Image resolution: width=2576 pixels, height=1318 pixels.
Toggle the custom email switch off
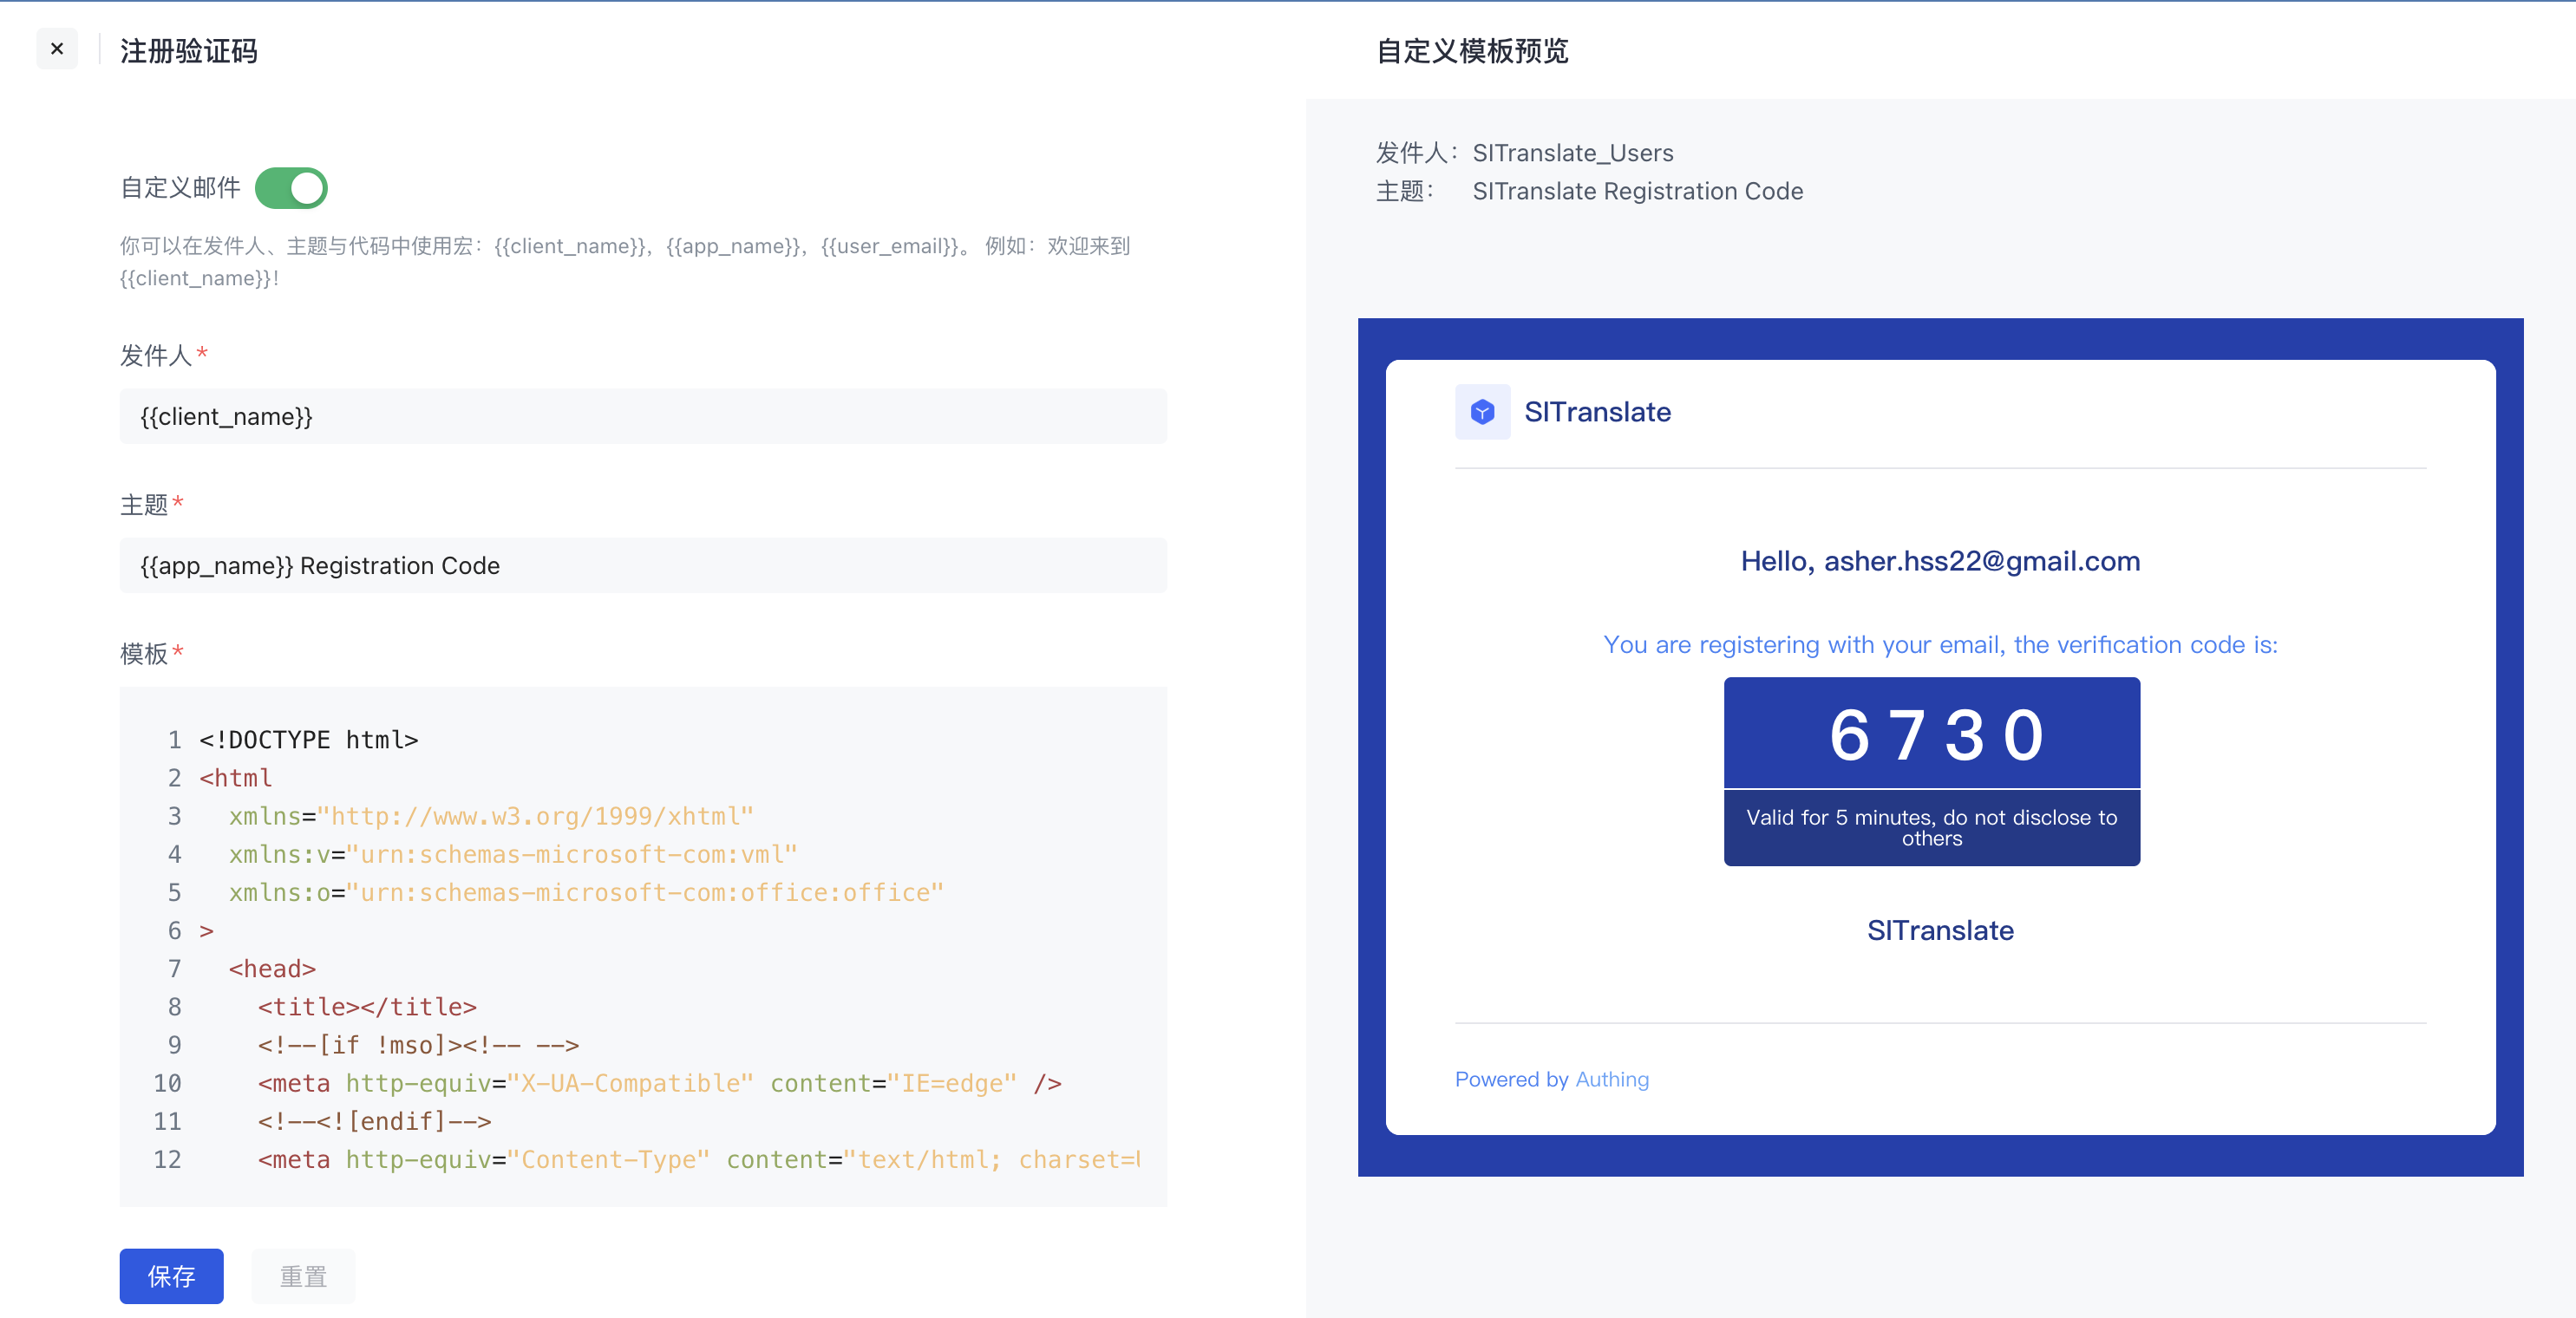(291, 188)
